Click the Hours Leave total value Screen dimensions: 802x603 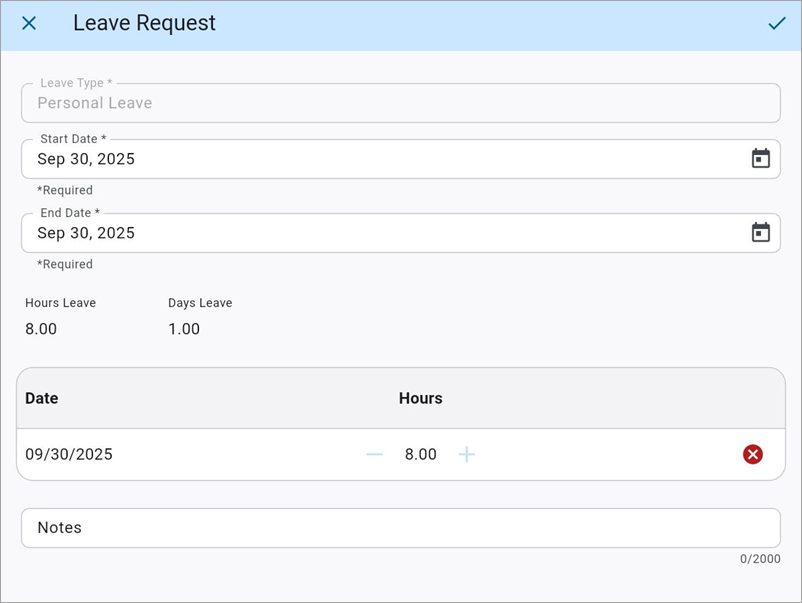tap(41, 329)
